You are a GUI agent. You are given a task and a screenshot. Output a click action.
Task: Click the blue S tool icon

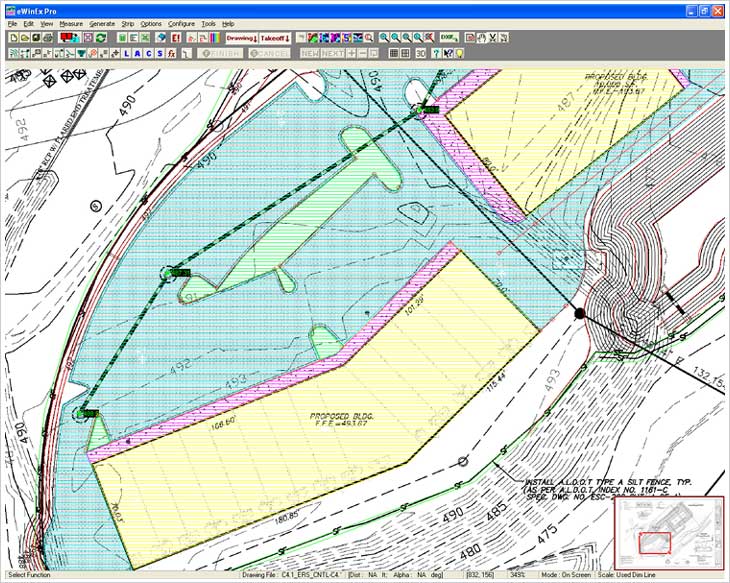click(160, 53)
